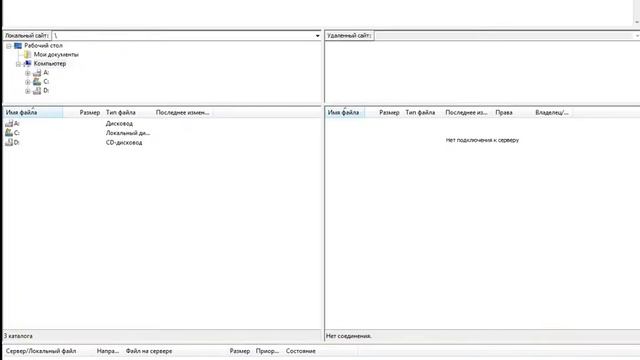640x360 pixels.
Task: Click the A: floppy drive icon in tree
Action: click(x=37, y=73)
